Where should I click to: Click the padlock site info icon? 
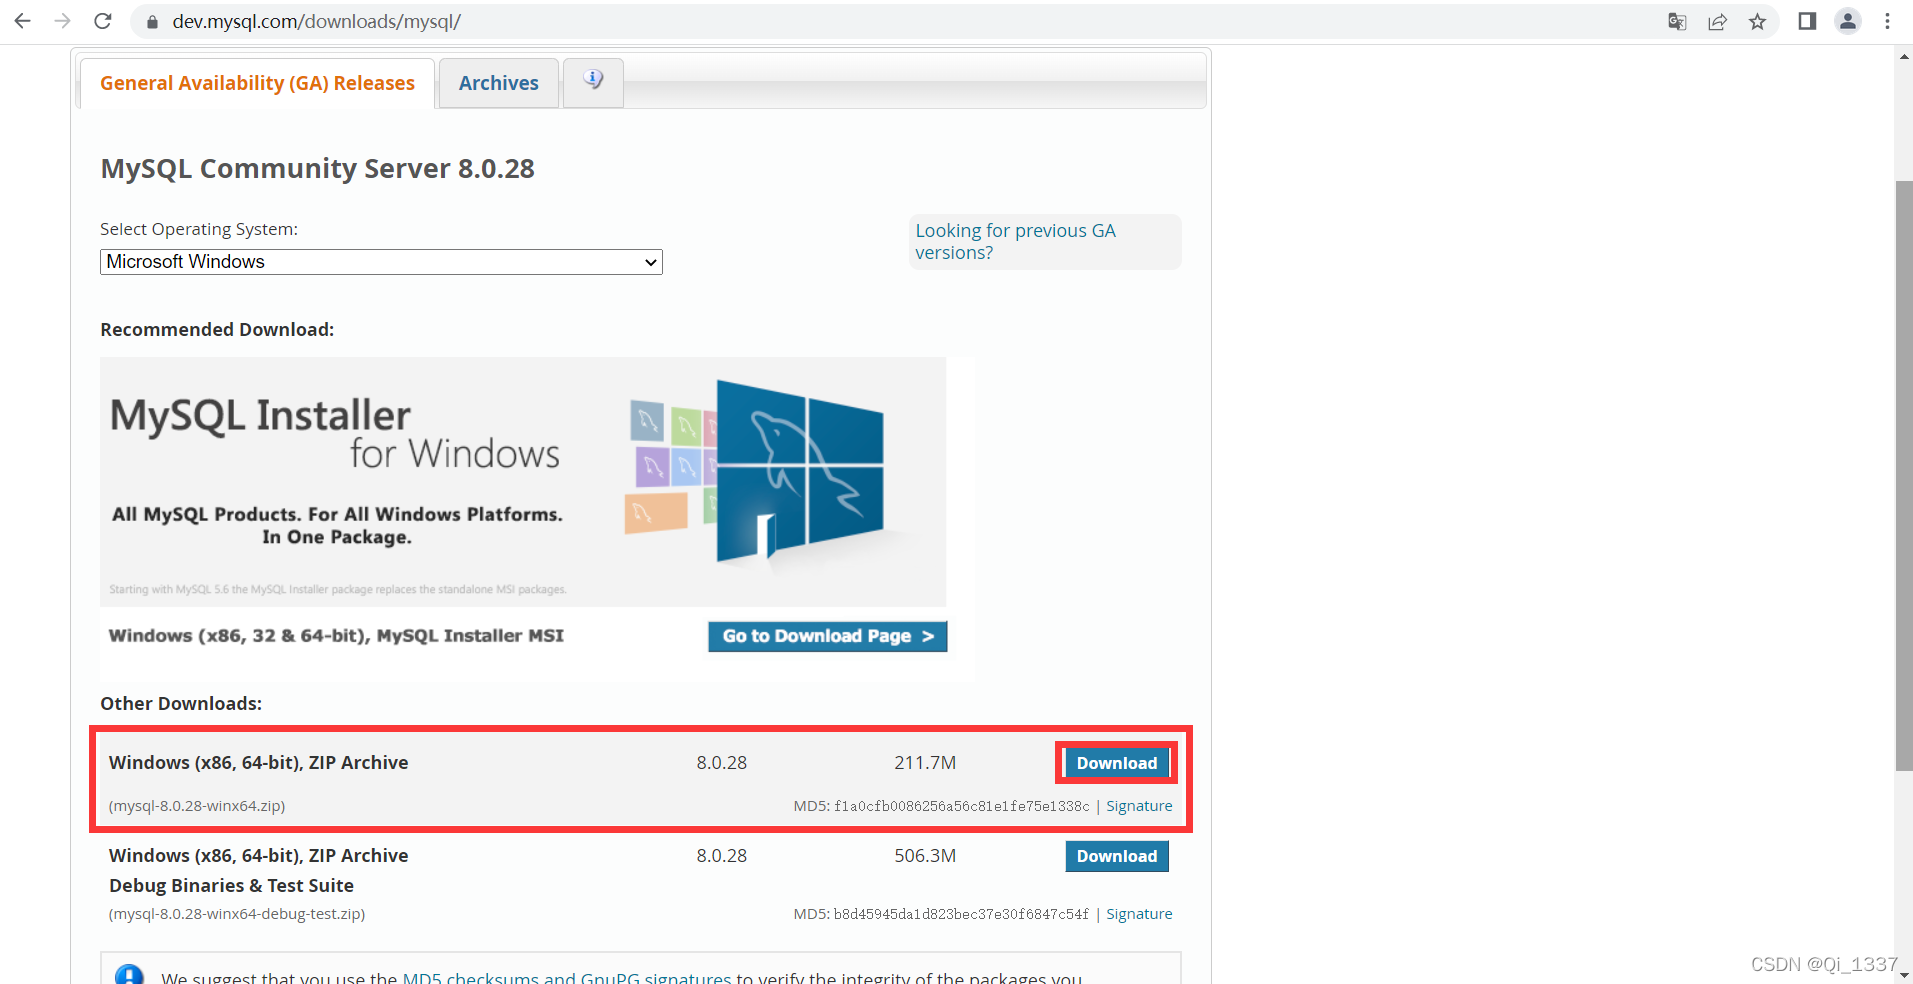coord(152,21)
